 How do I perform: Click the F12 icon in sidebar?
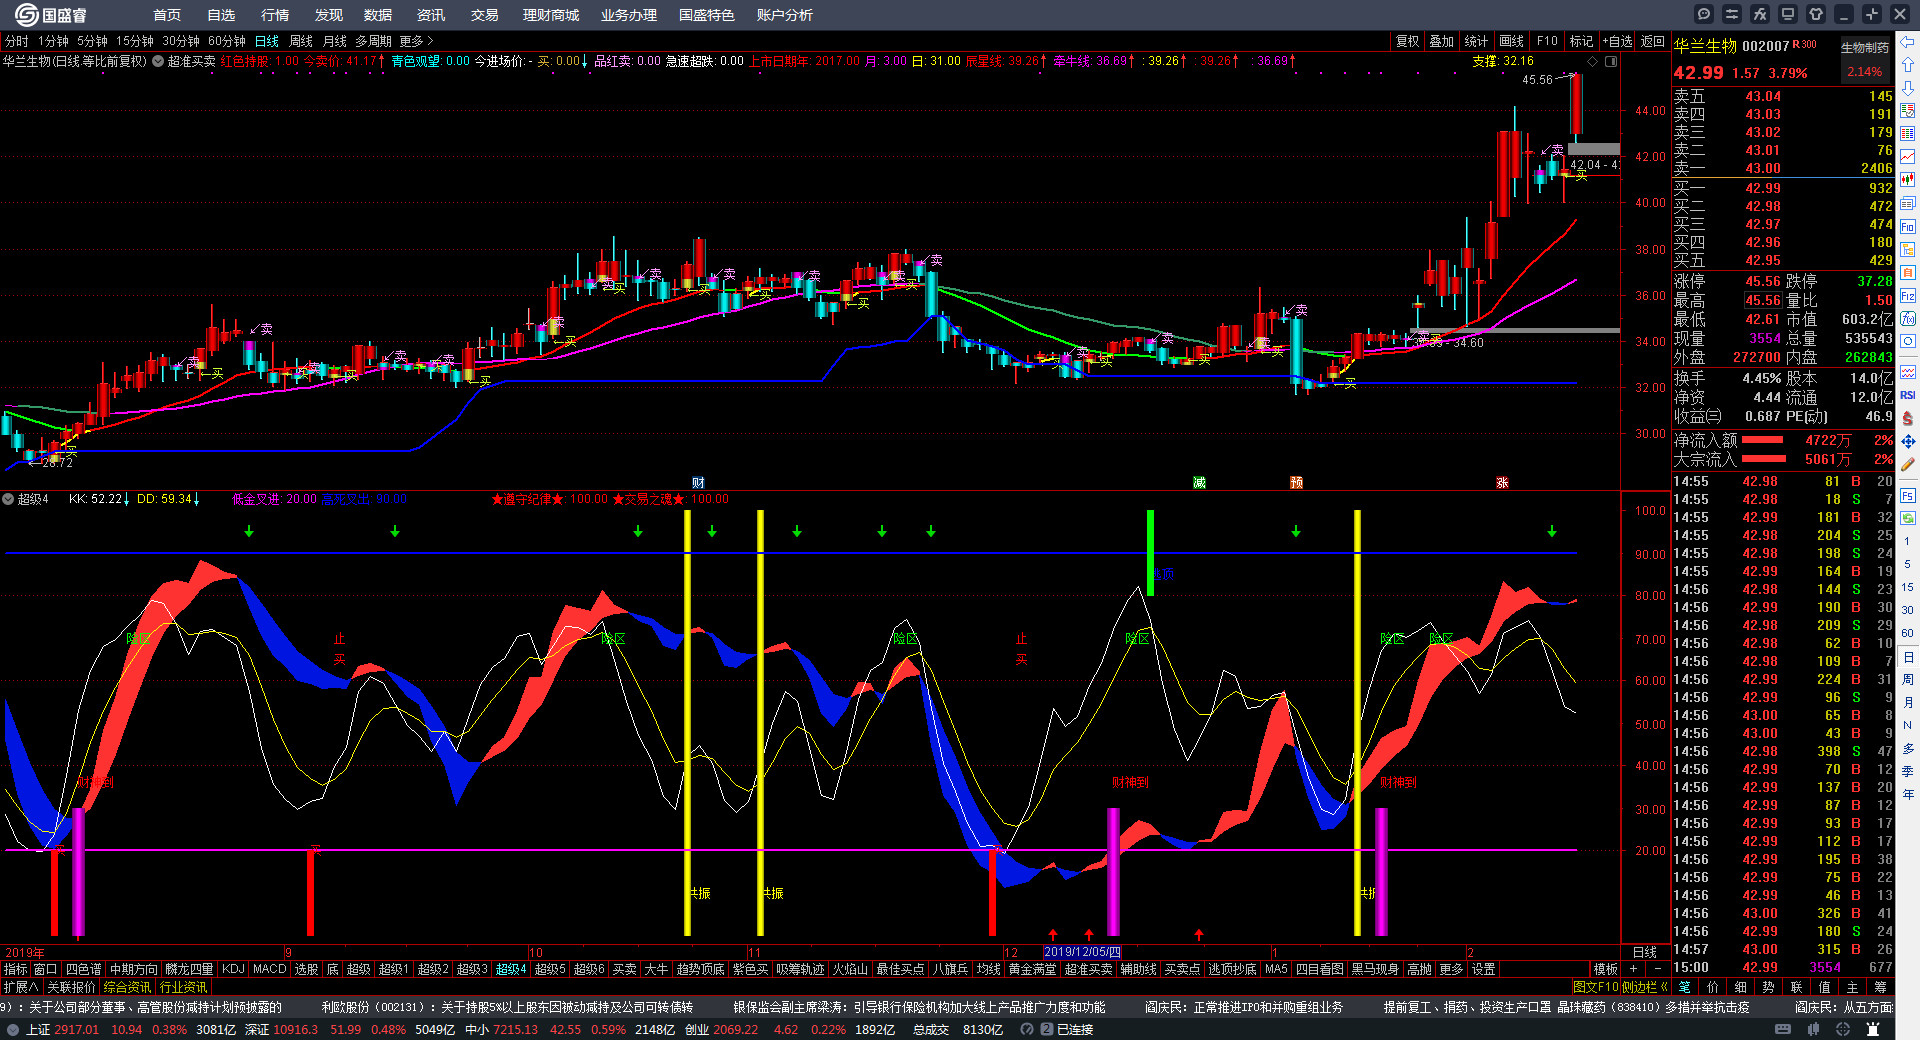tap(1908, 296)
